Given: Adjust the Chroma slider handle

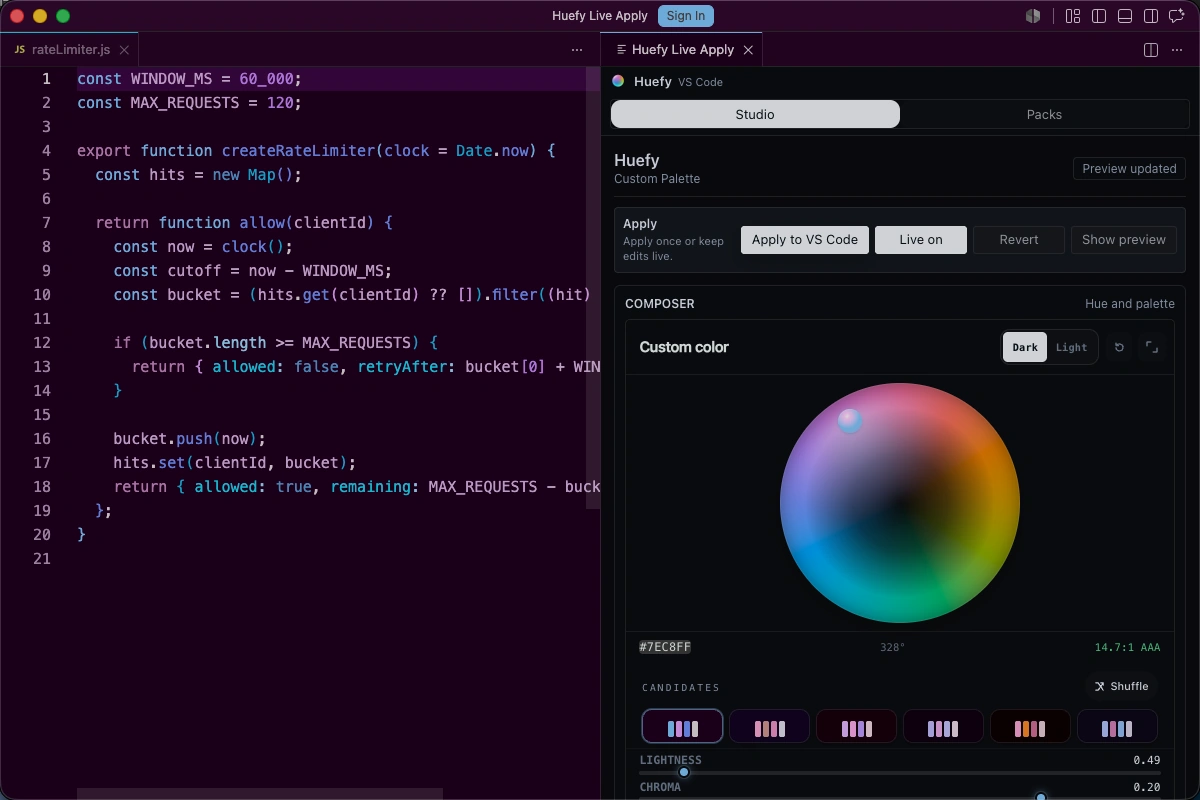Looking at the screenshot, I should (x=1041, y=796).
